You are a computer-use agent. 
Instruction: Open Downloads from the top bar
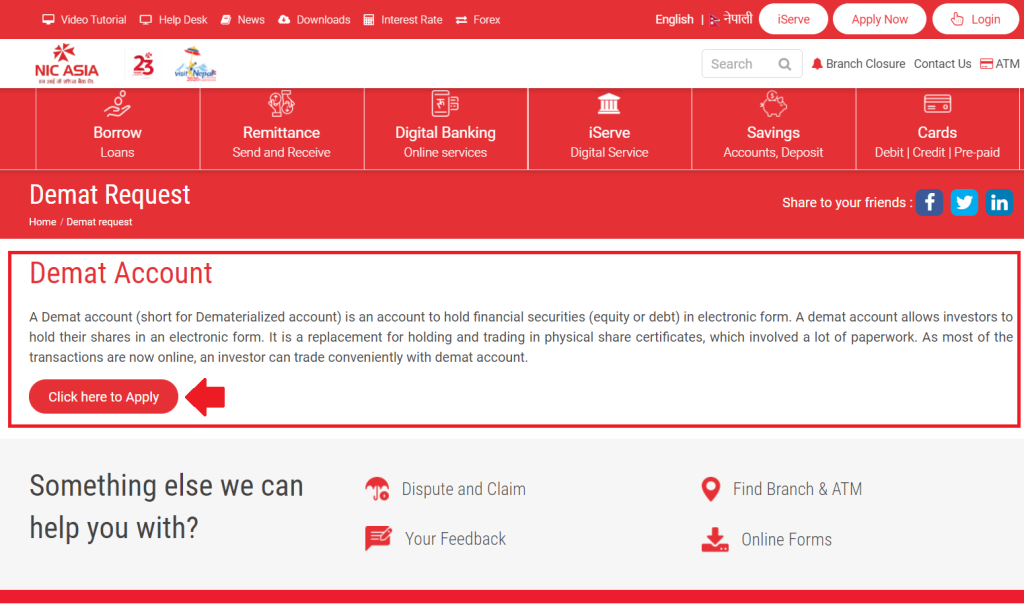[x=314, y=20]
